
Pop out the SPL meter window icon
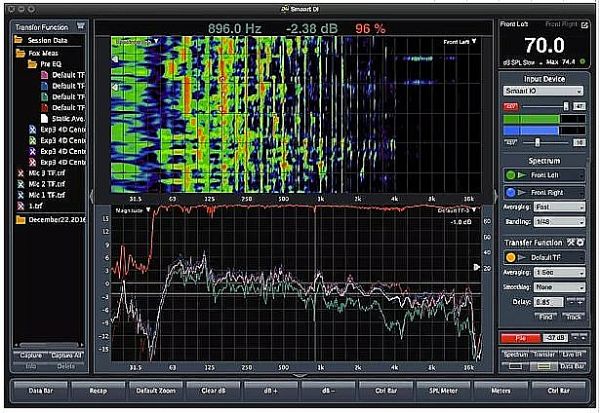[584, 25]
